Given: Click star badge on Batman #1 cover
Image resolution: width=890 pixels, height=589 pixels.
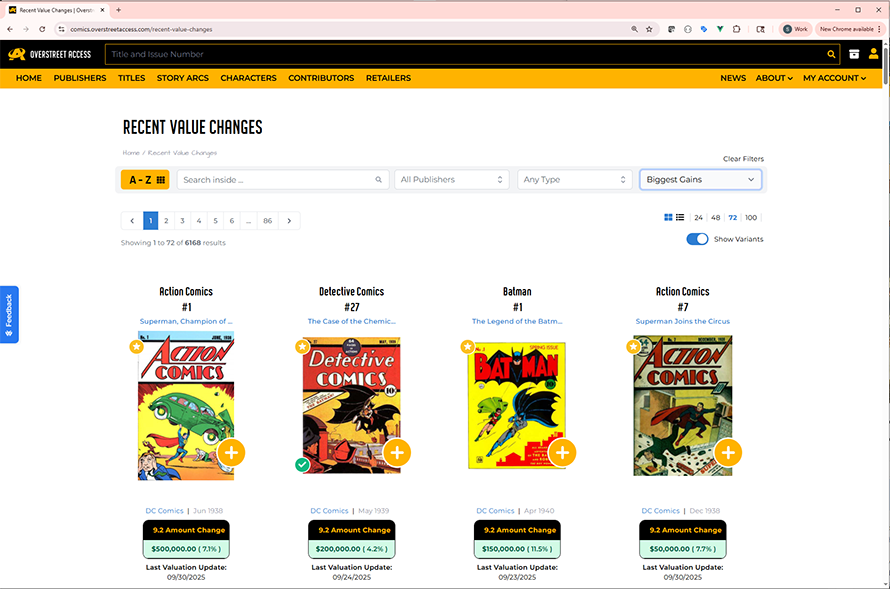Looking at the screenshot, I should click(467, 347).
